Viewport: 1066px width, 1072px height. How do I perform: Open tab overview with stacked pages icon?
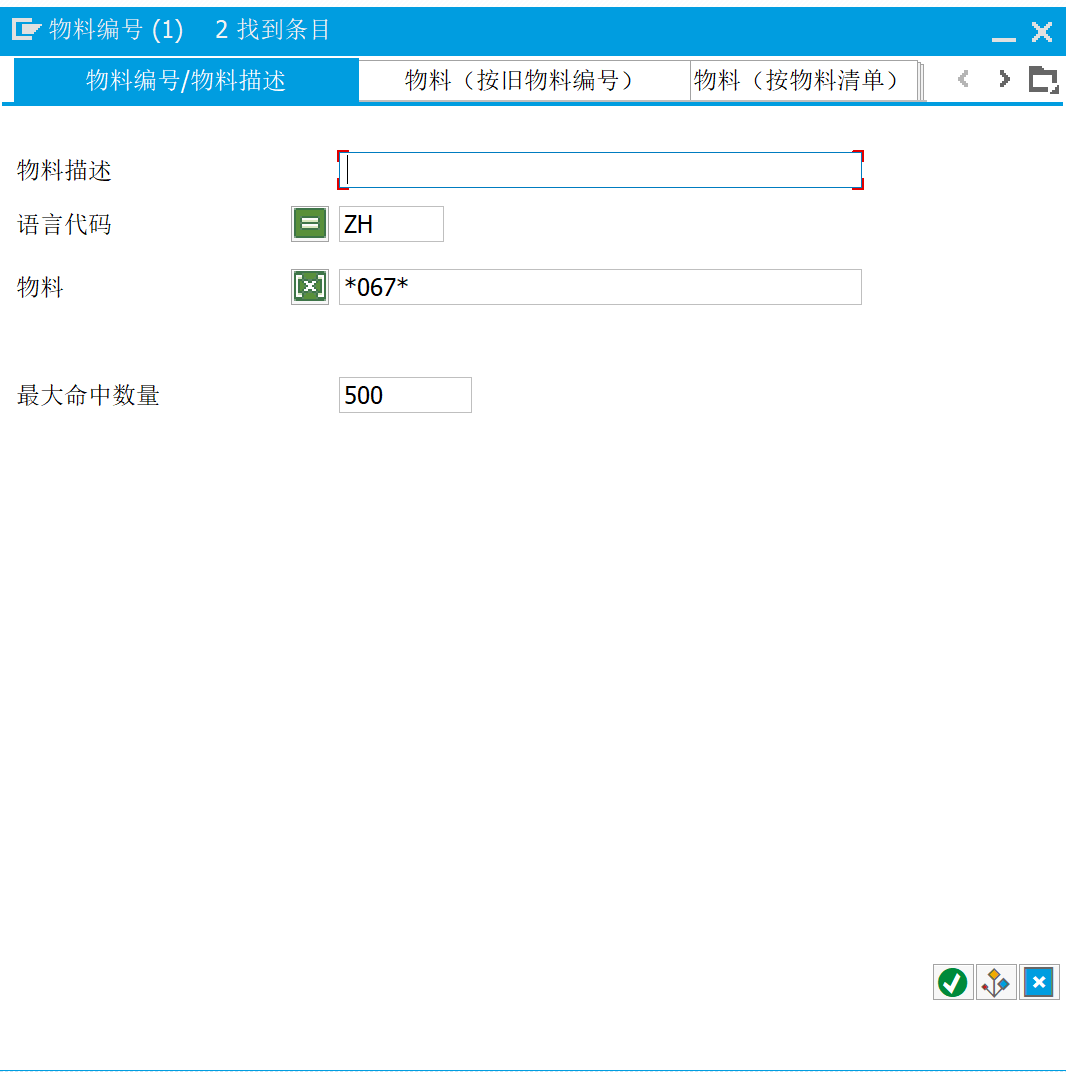point(1043,79)
